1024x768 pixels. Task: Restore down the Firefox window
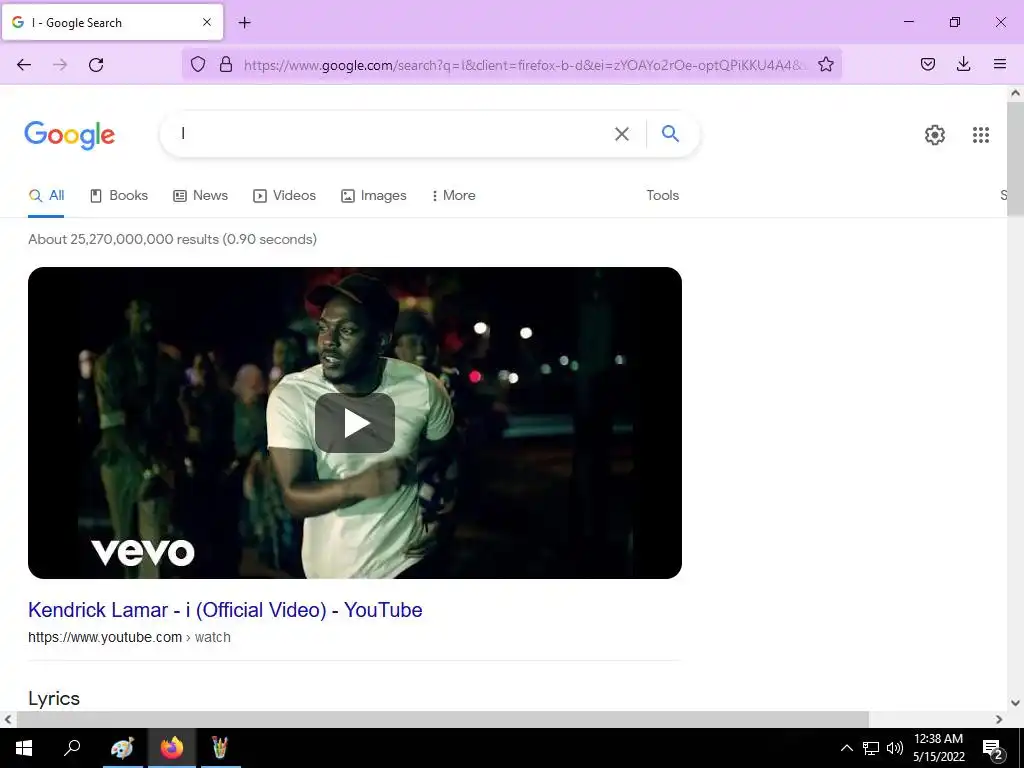click(x=955, y=22)
